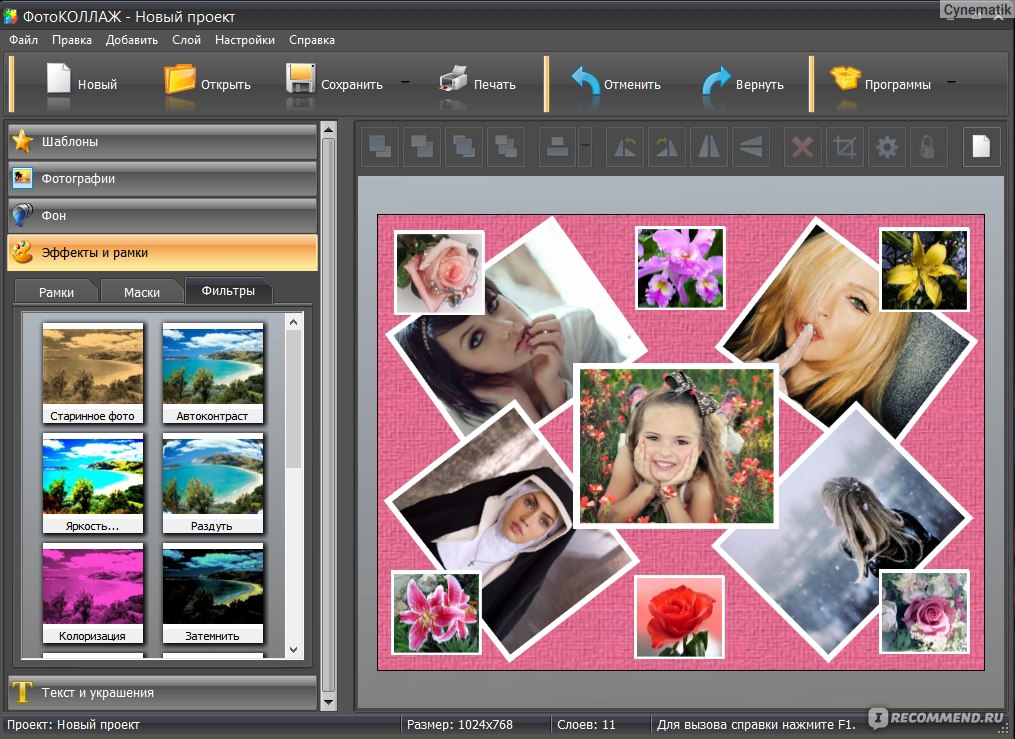Open layer settings with the gear icon
This screenshot has height=739, width=1015.
(x=887, y=147)
